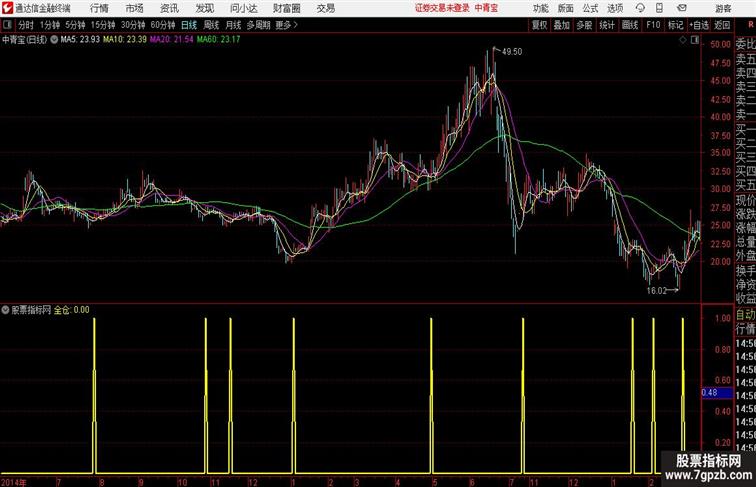The image size is (756, 487).
Task: Open the 公式 menu
Action: click(x=590, y=8)
